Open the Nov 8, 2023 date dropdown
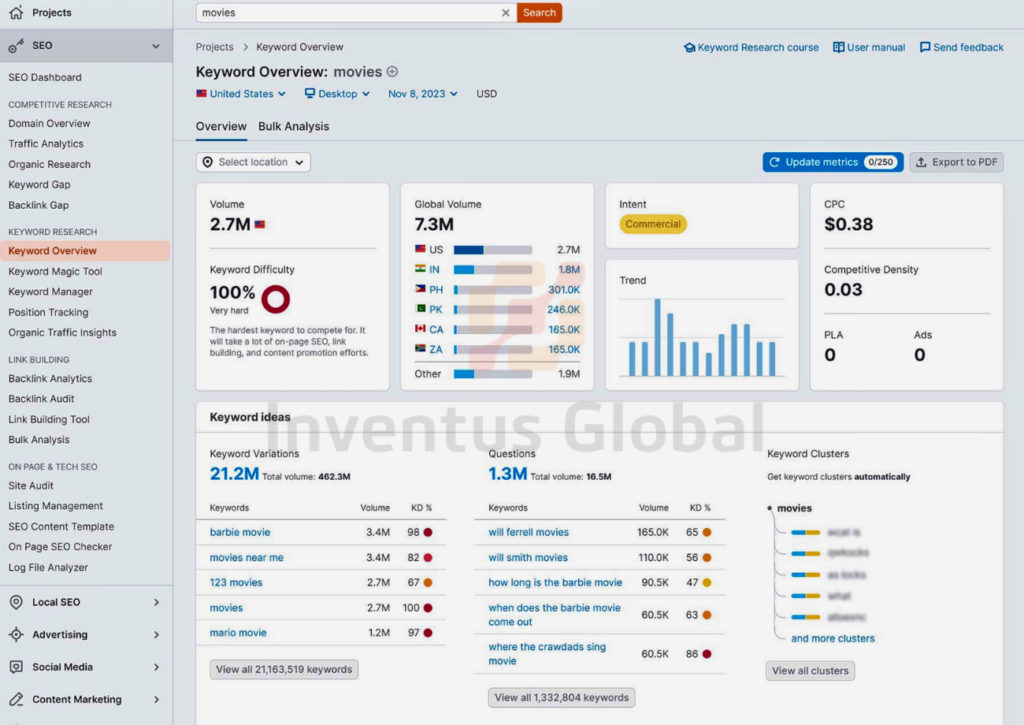The image size is (1024, 725). click(423, 93)
